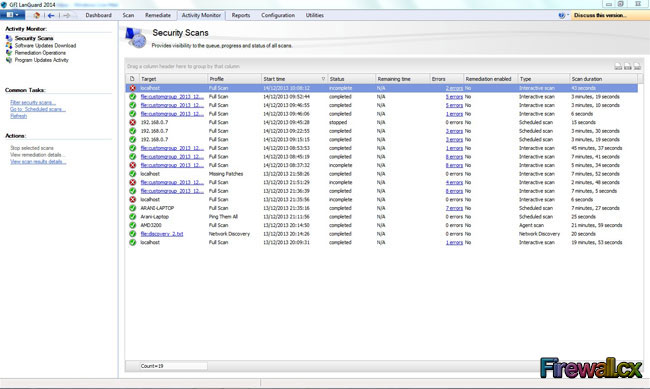
Task: Open the Reports tab
Action: click(240, 15)
